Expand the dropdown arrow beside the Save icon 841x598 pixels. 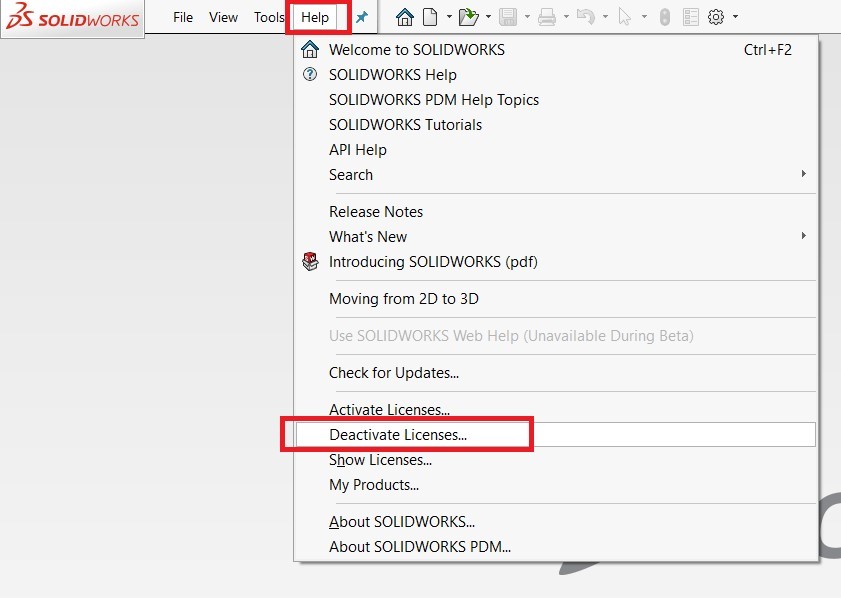tap(527, 17)
